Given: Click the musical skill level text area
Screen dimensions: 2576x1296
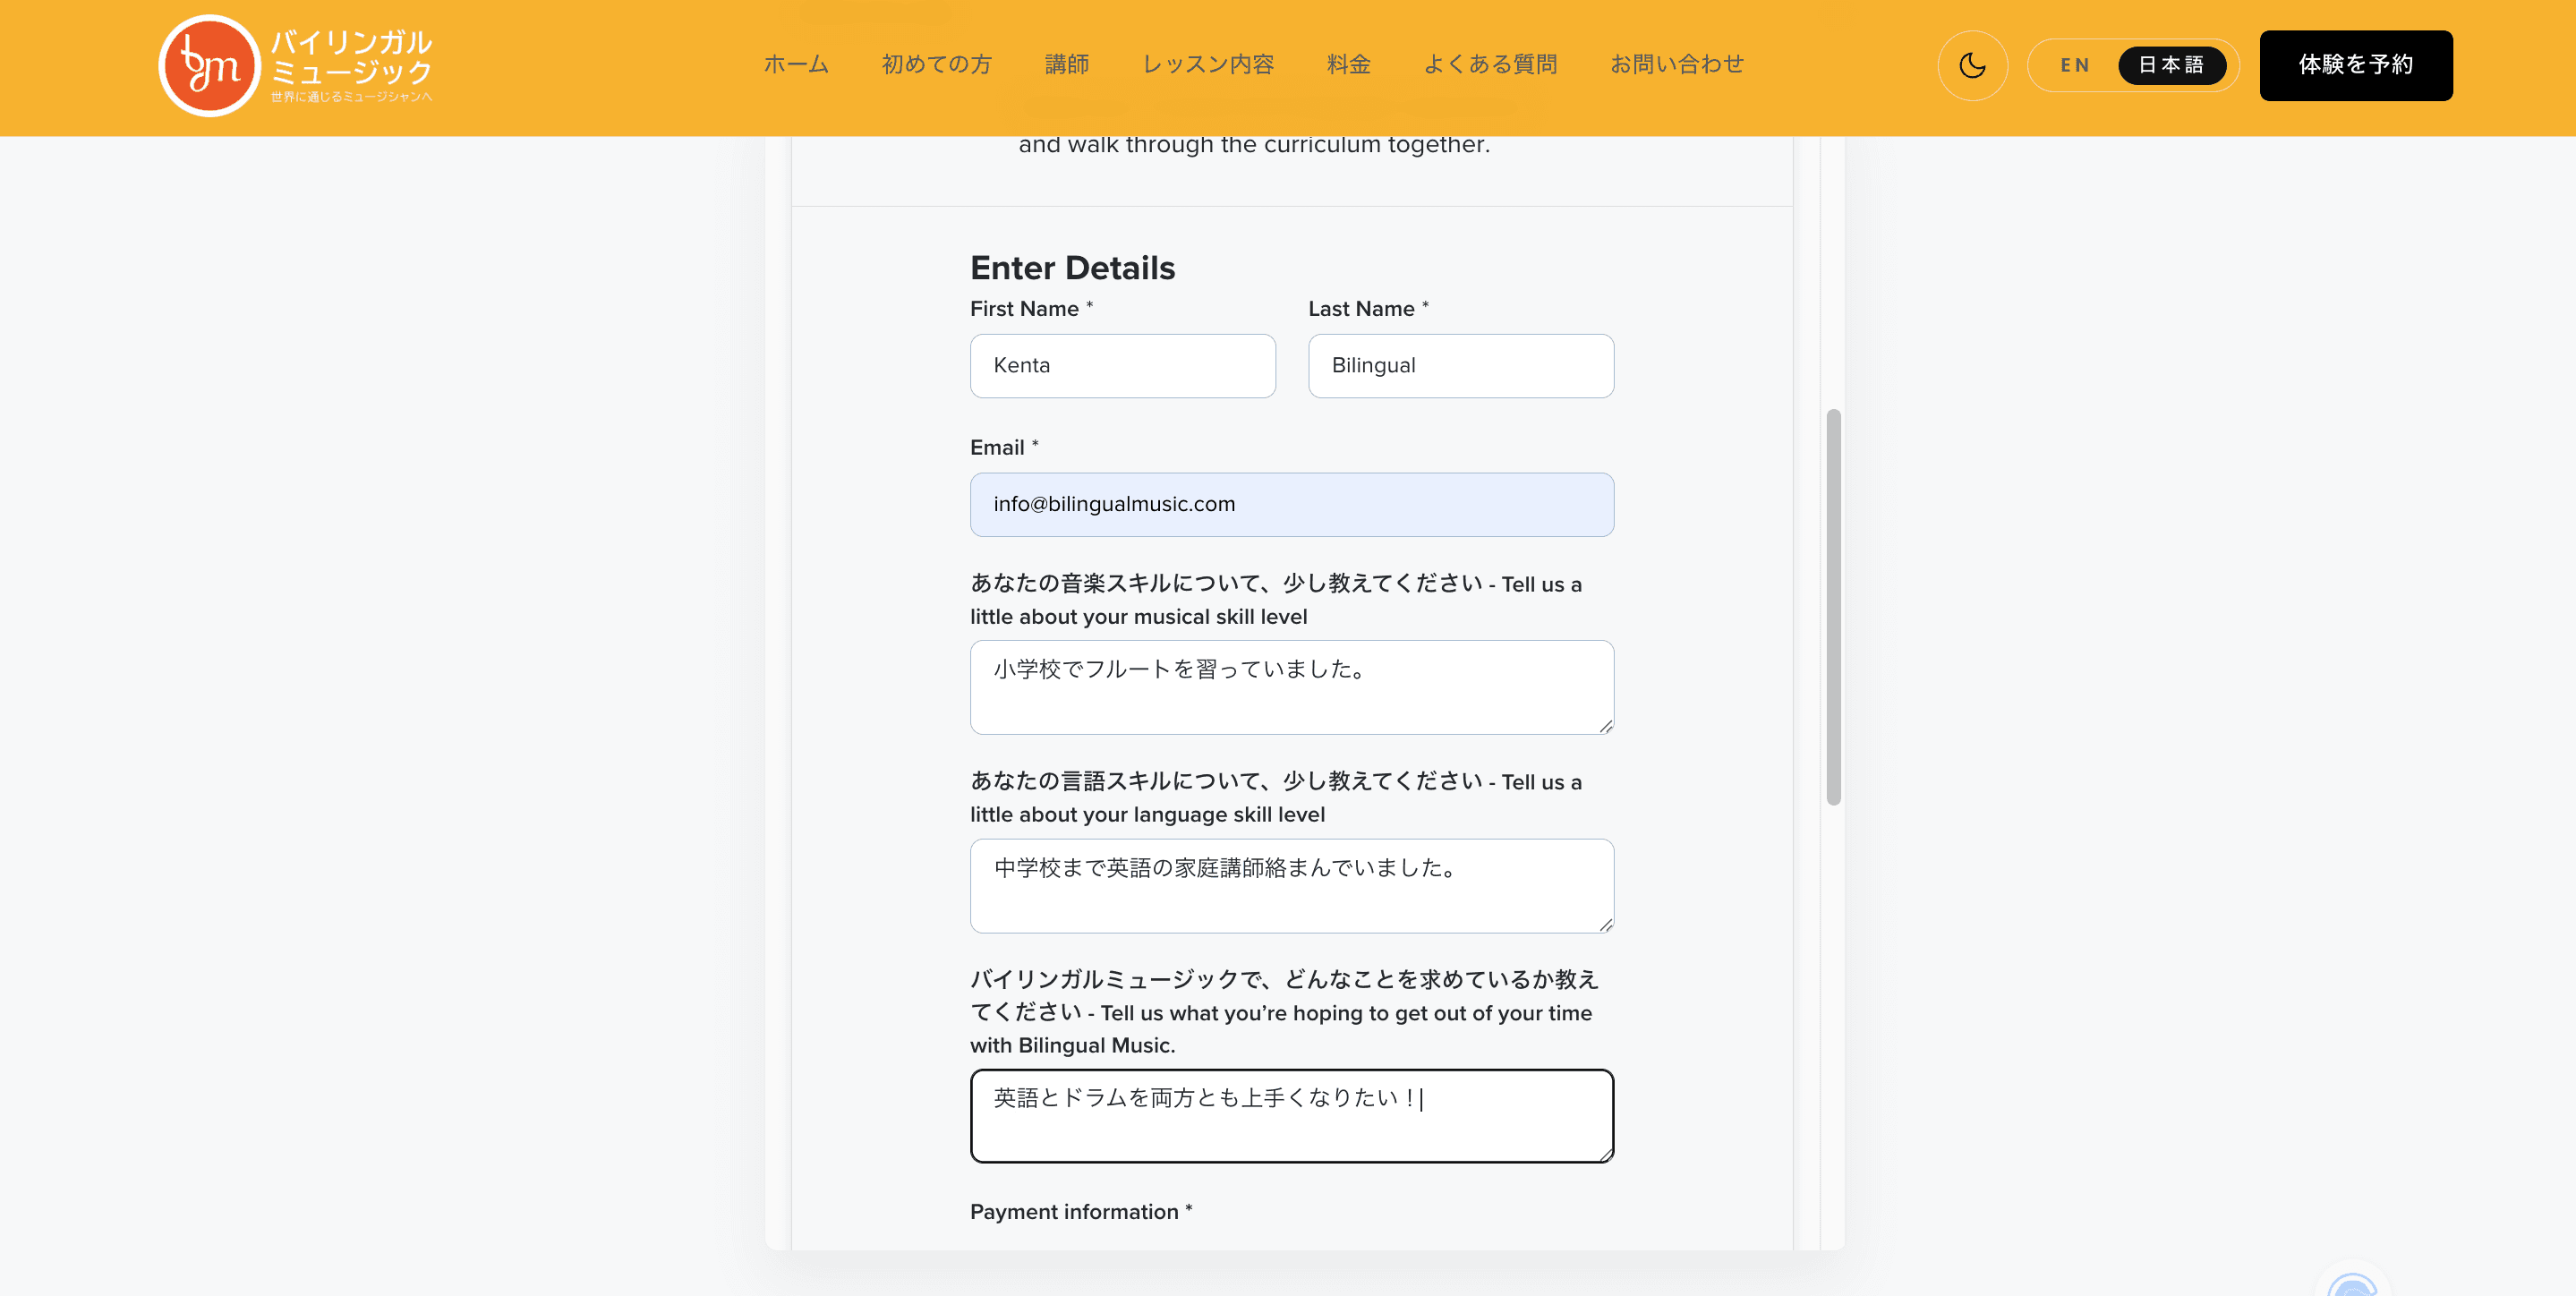Looking at the screenshot, I should click(1291, 687).
